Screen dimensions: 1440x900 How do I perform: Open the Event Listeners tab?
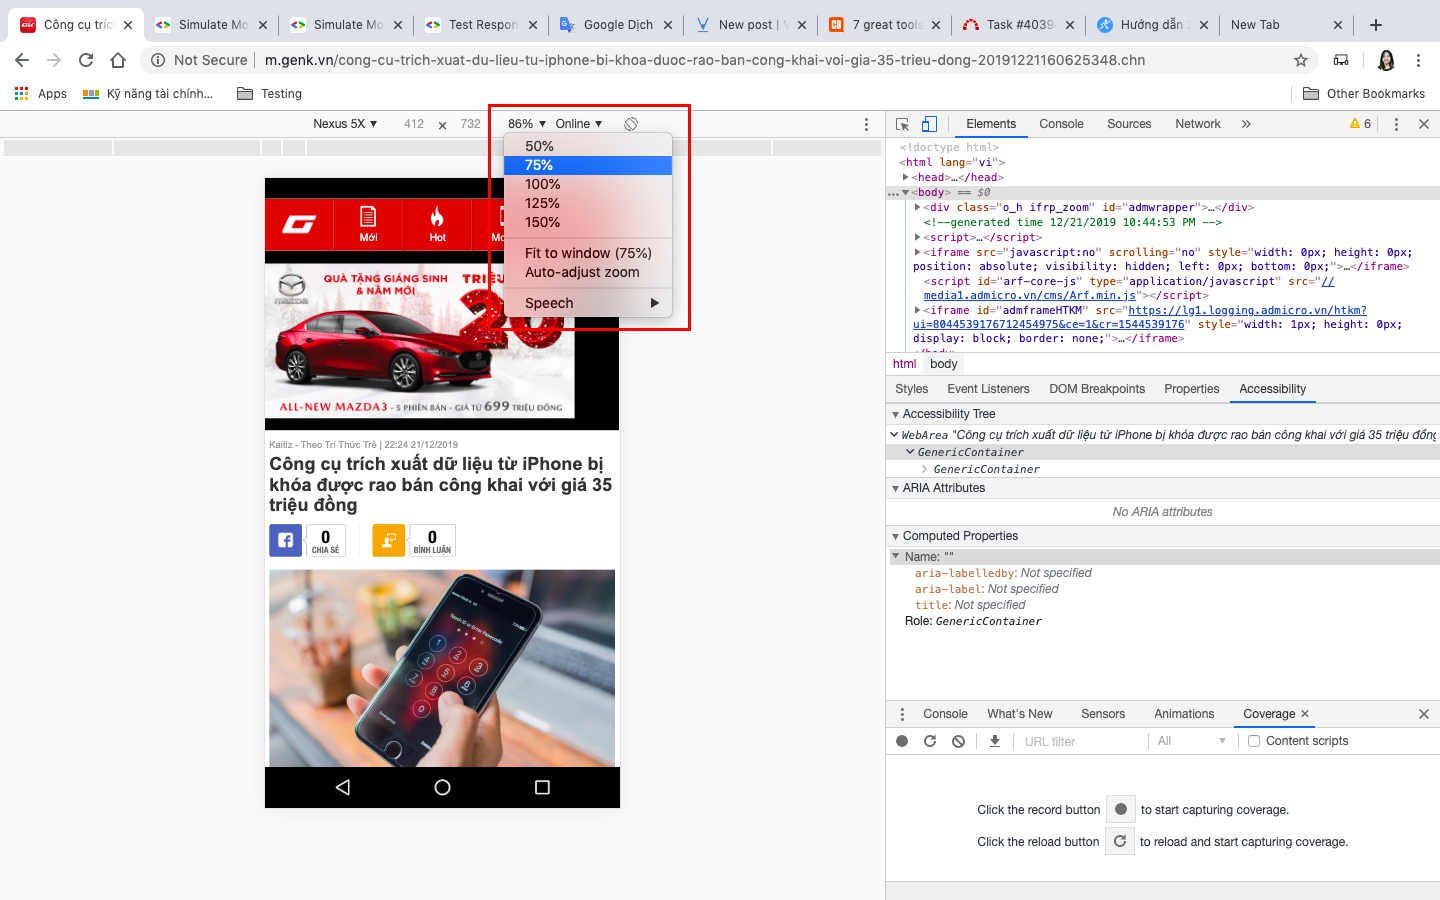tap(988, 389)
